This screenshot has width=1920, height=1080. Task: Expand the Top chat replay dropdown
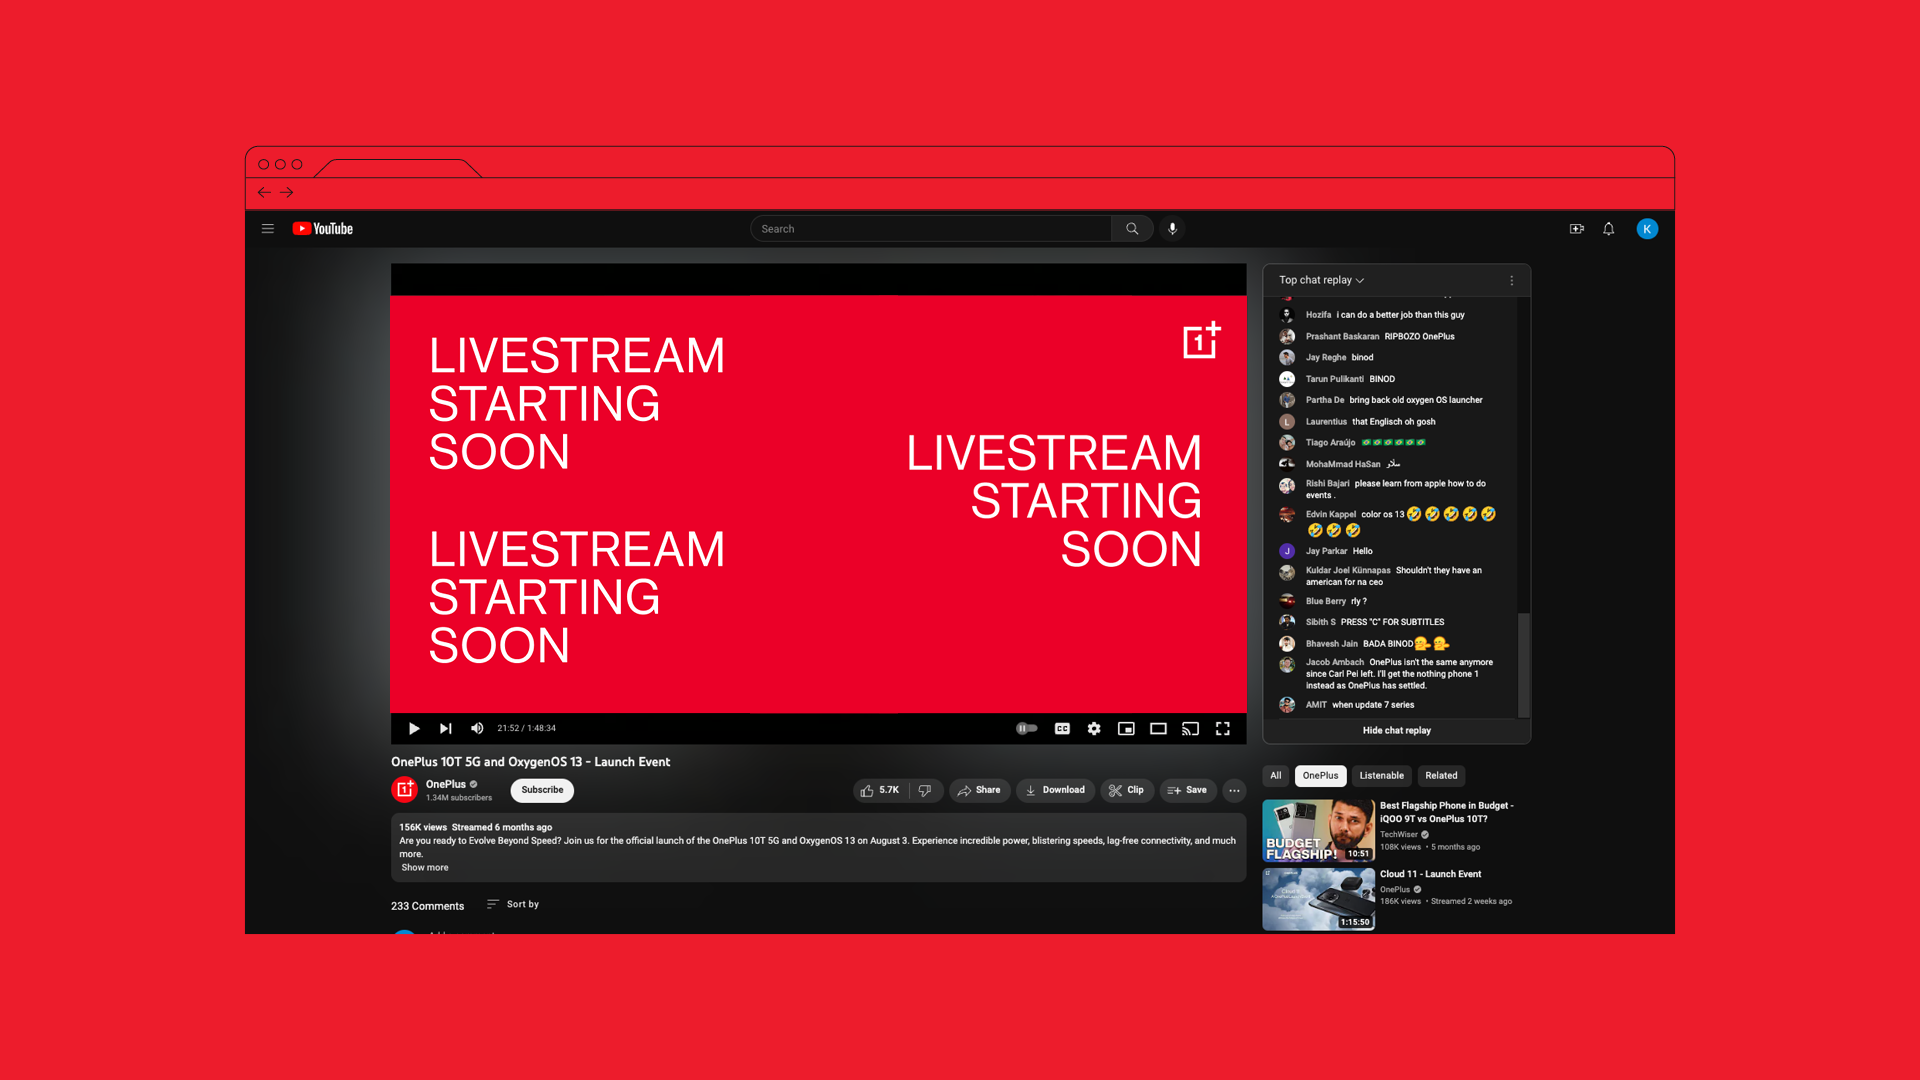pos(1321,281)
